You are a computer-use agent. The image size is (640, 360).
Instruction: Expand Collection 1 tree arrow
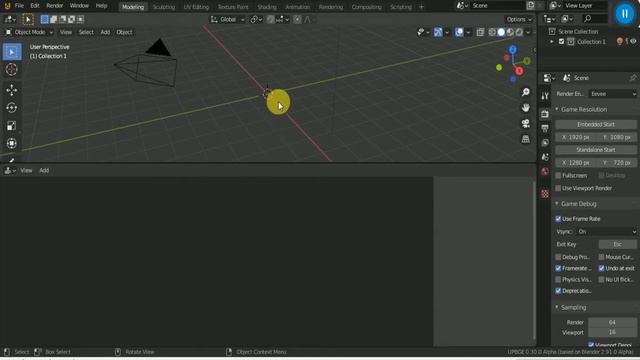pyautogui.click(x=552, y=42)
